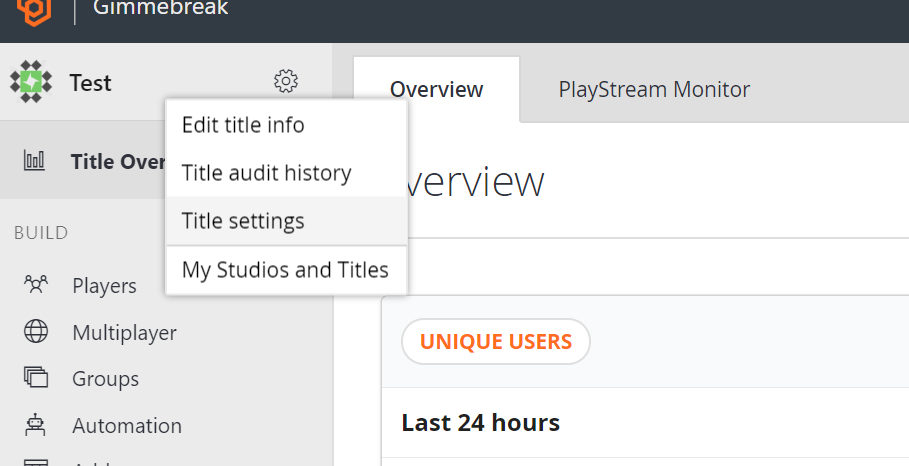Go to My Studios and Titles
Screen dimensions: 909x466
(285, 270)
